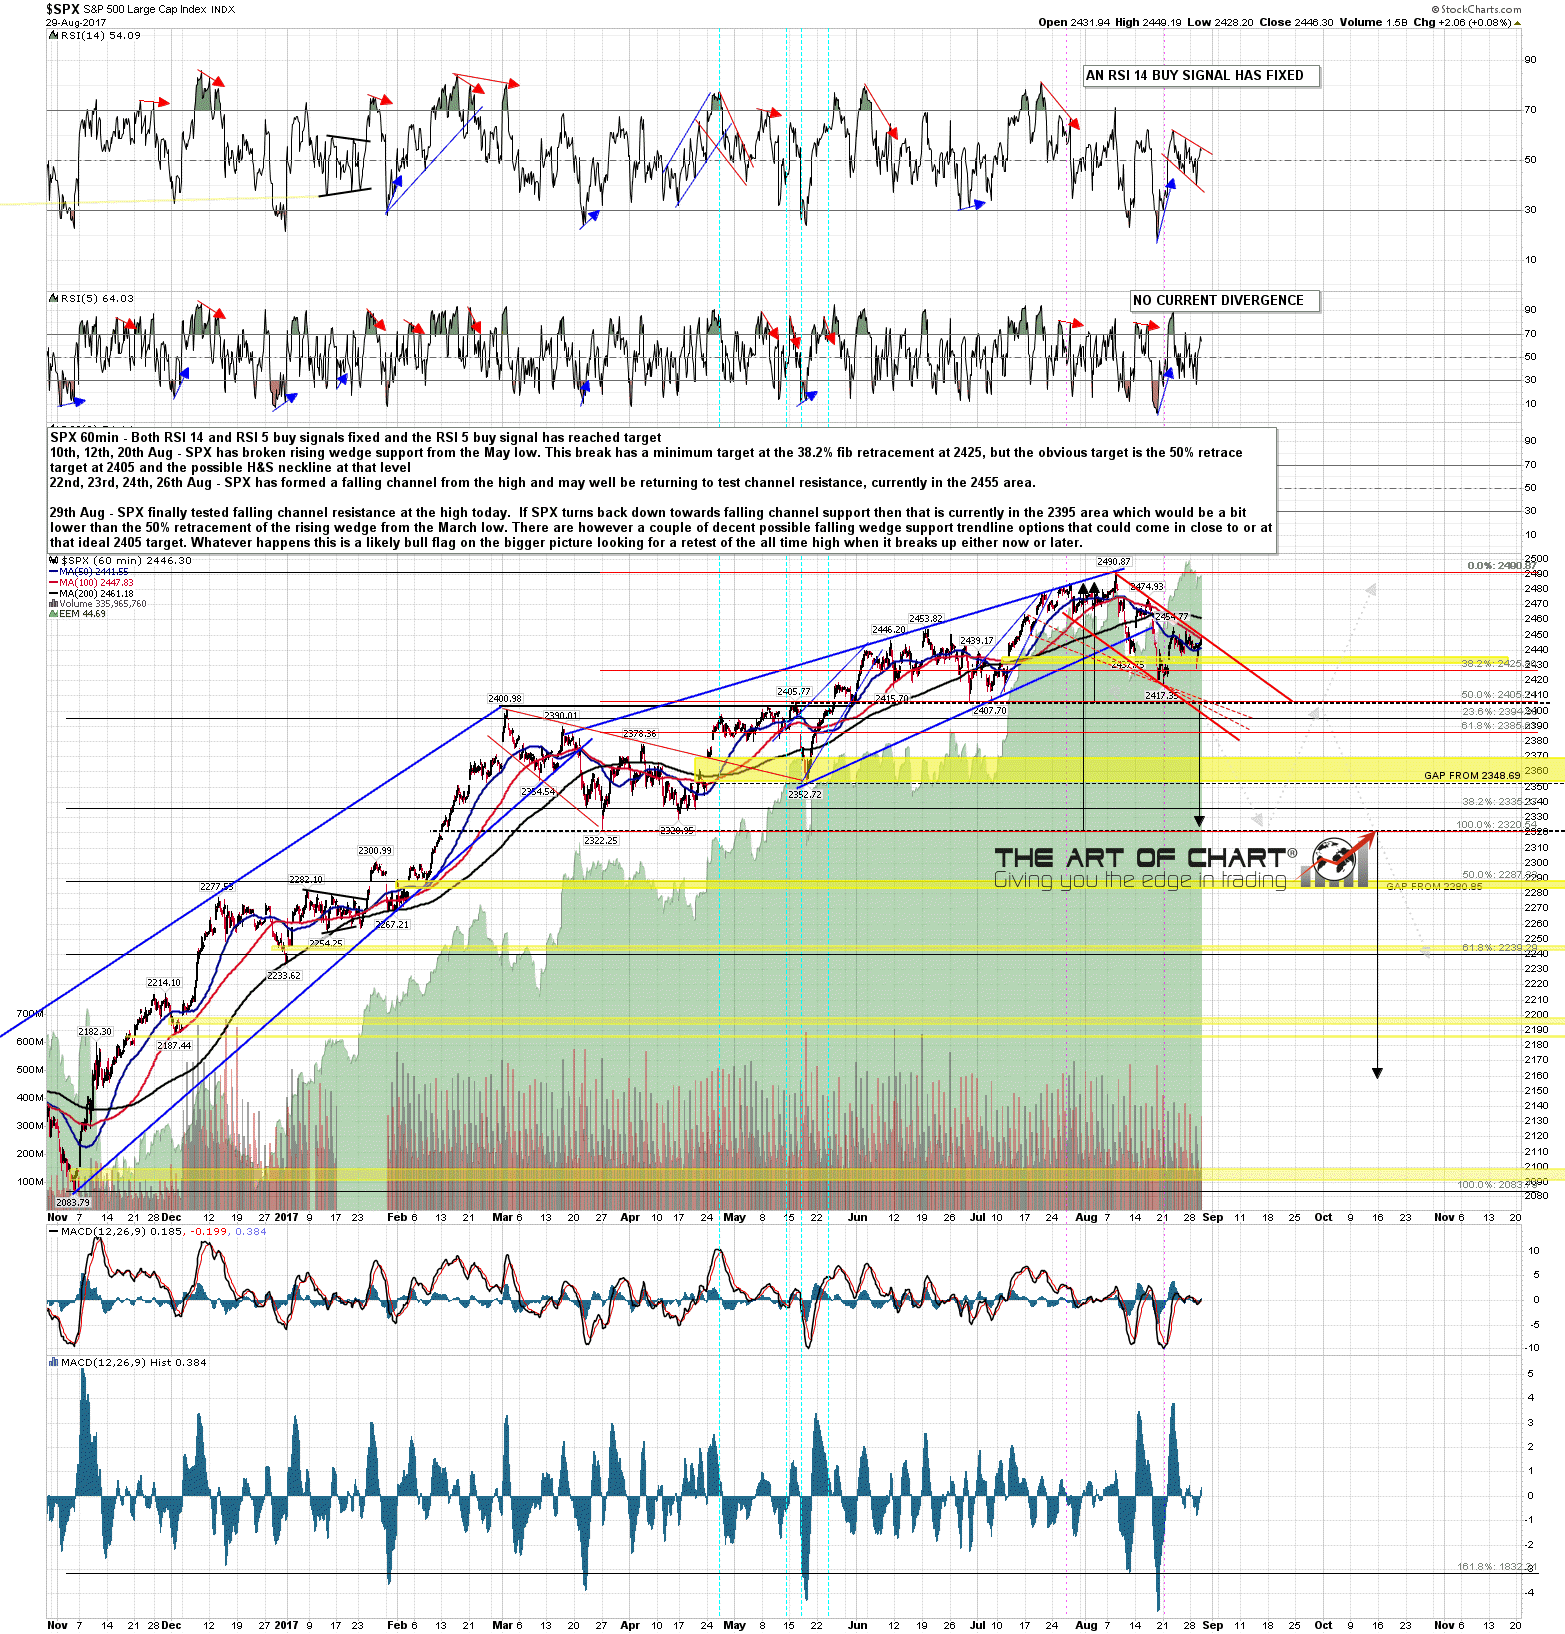Screen dimensions: 1565x1634
Task: Click the 700M volume axis label
Action: (30, 1014)
